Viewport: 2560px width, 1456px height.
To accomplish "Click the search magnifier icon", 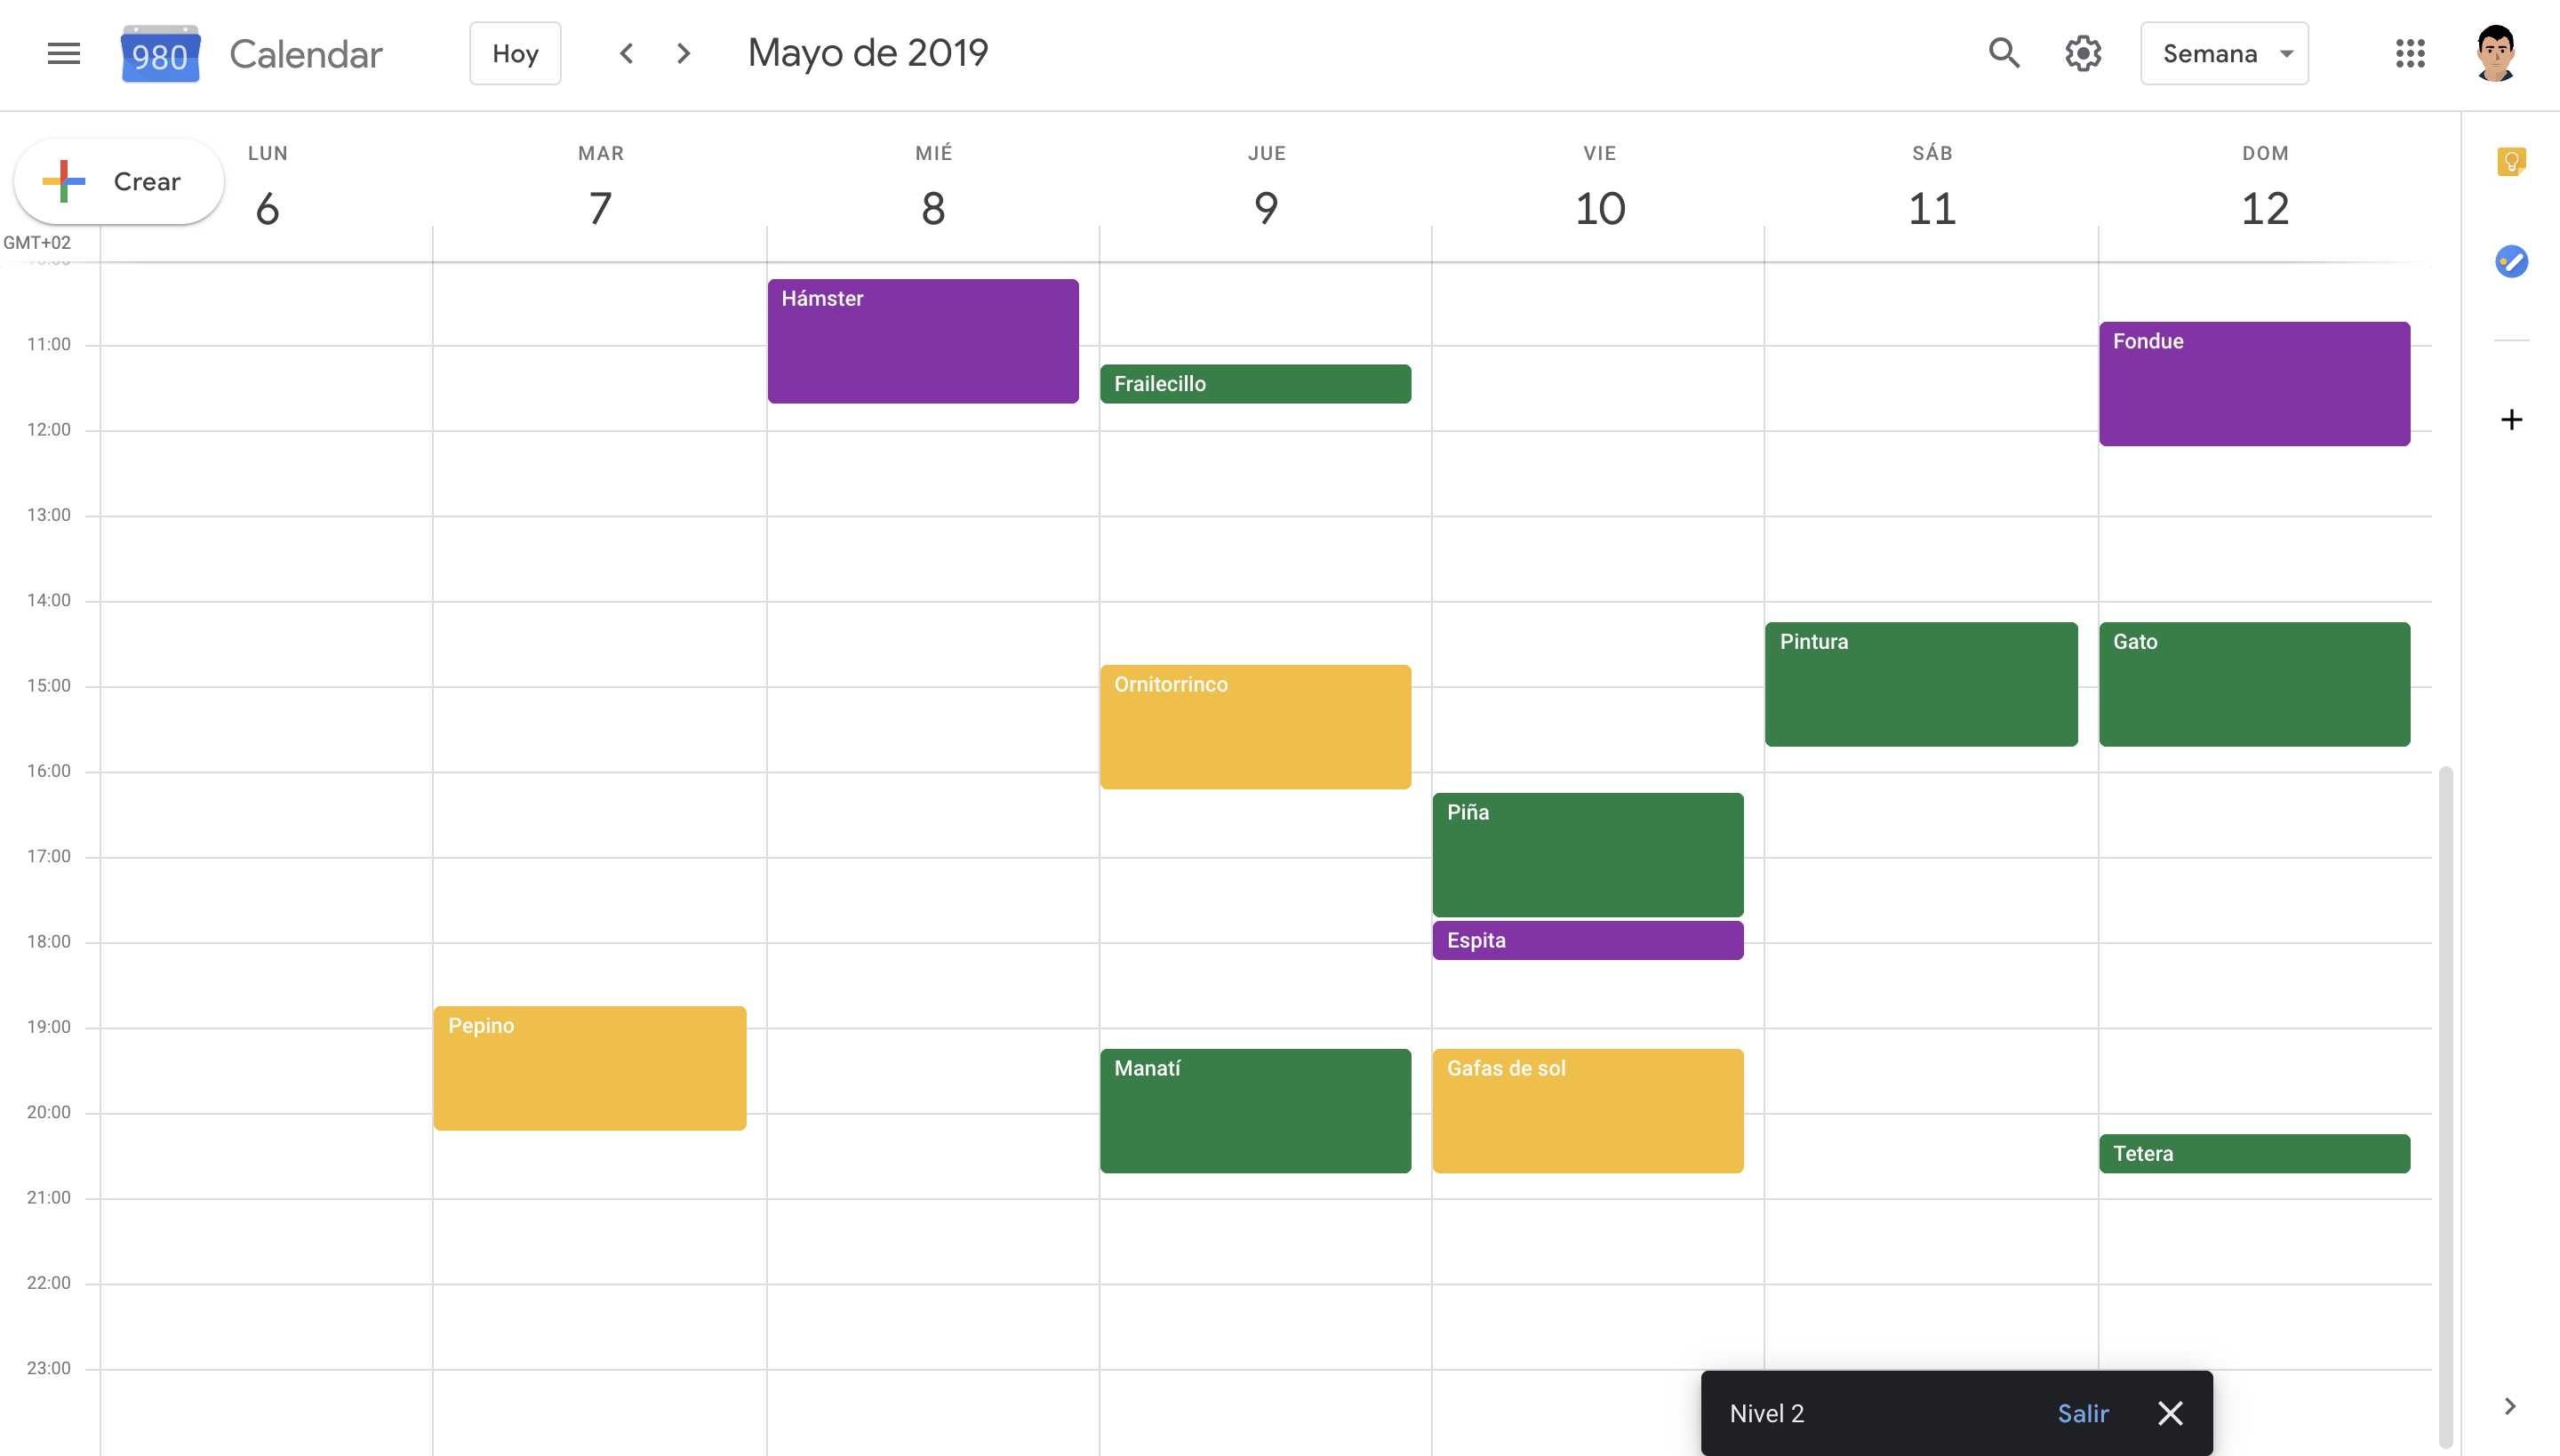I will (x=2004, y=53).
